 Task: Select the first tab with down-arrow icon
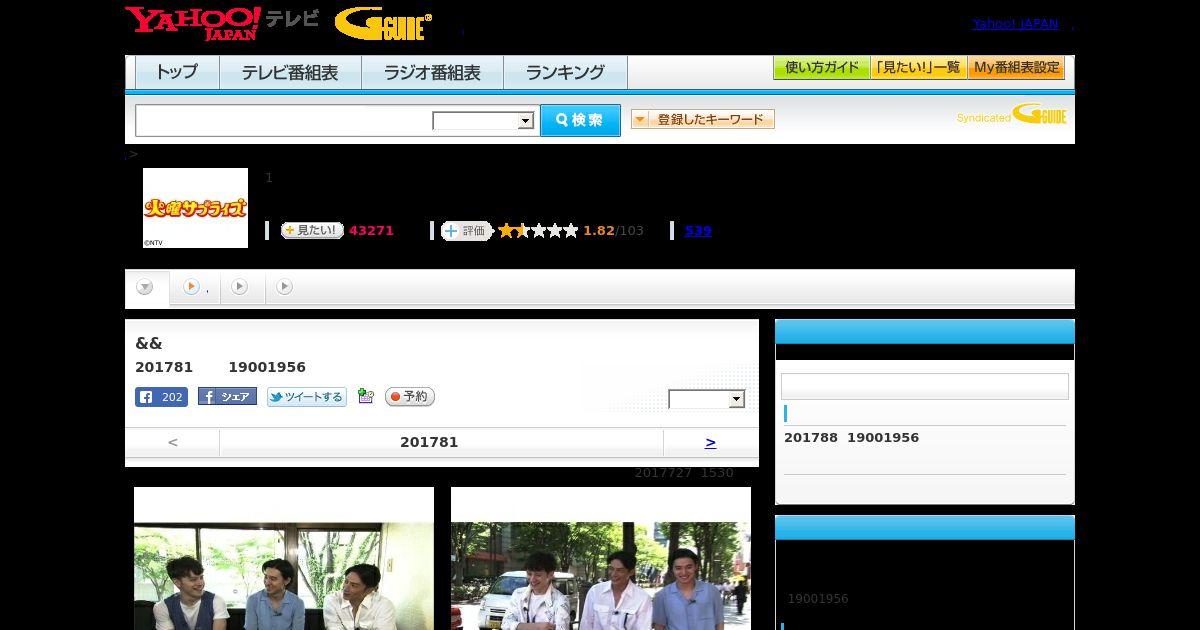[x=146, y=287]
